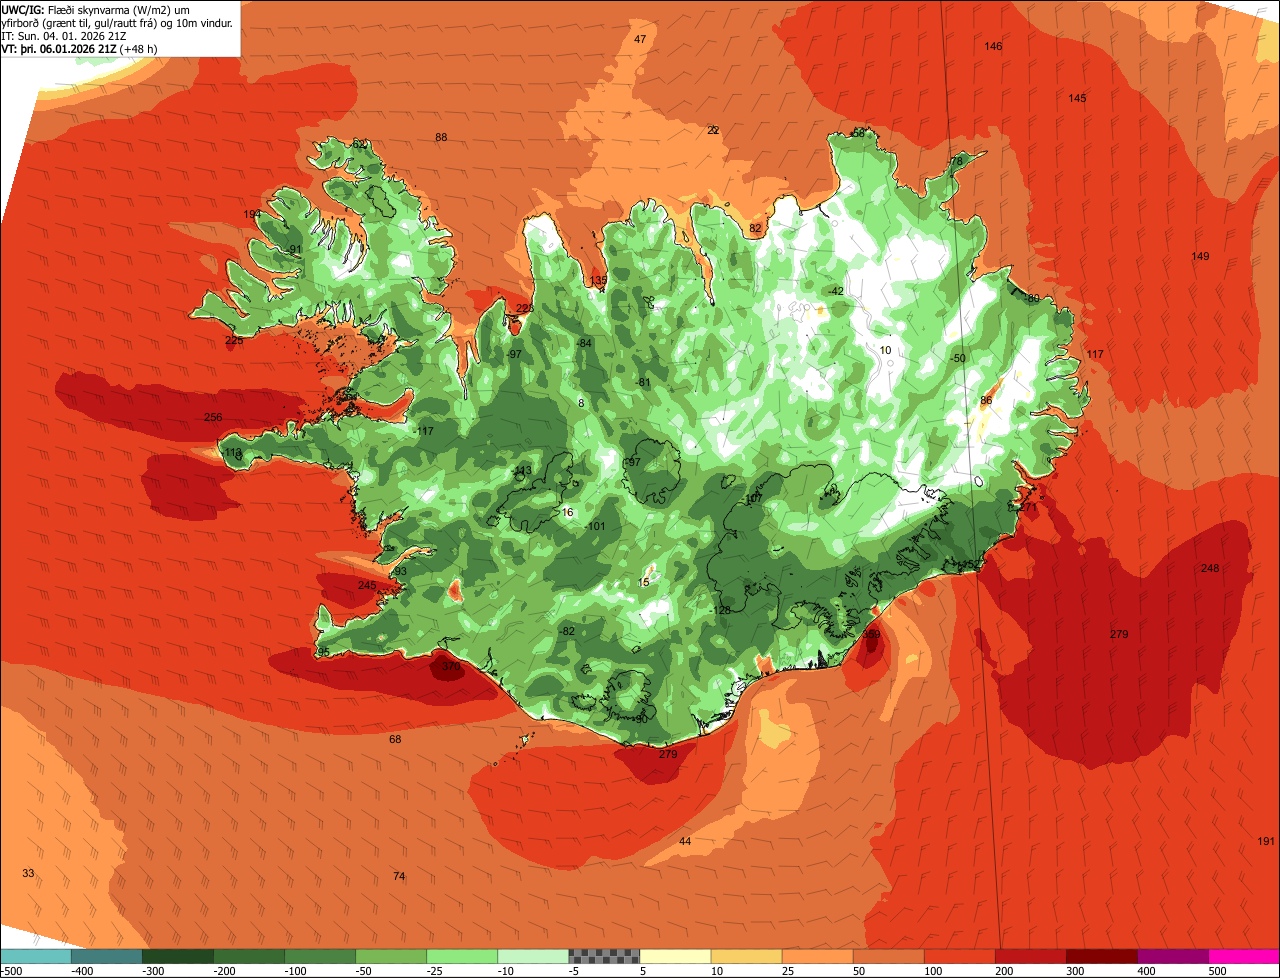Select the yellow-orange 10 to 25 legend swatch
The height and width of the screenshot is (978, 1280).
coord(746,956)
